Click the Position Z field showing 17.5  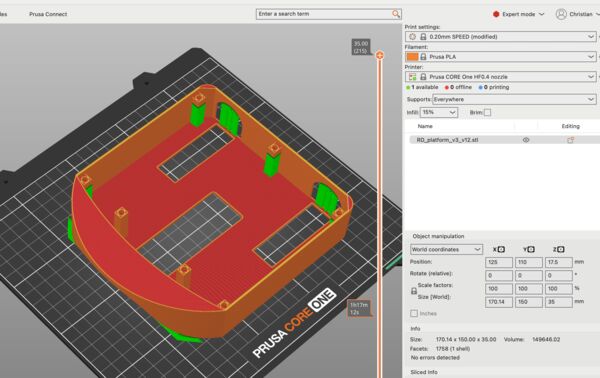point(559,262)
